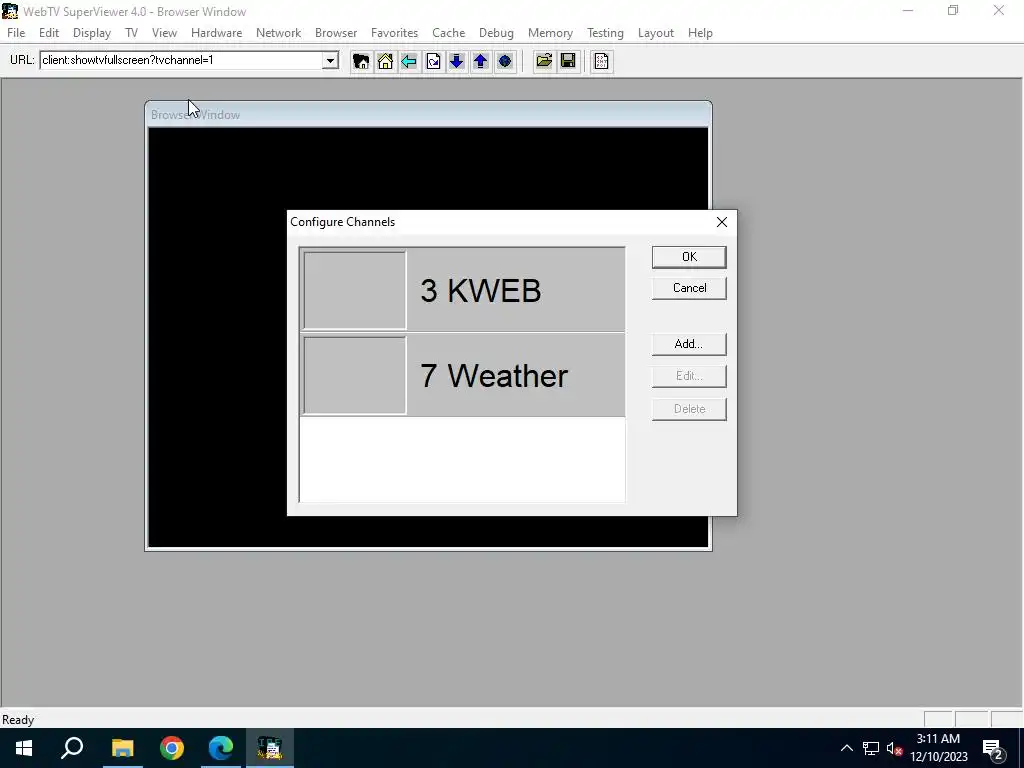The width and height of the screenshot is (1024, 768).
Task: Navigate back with the cyan left arrow
Action: [409, 61]
